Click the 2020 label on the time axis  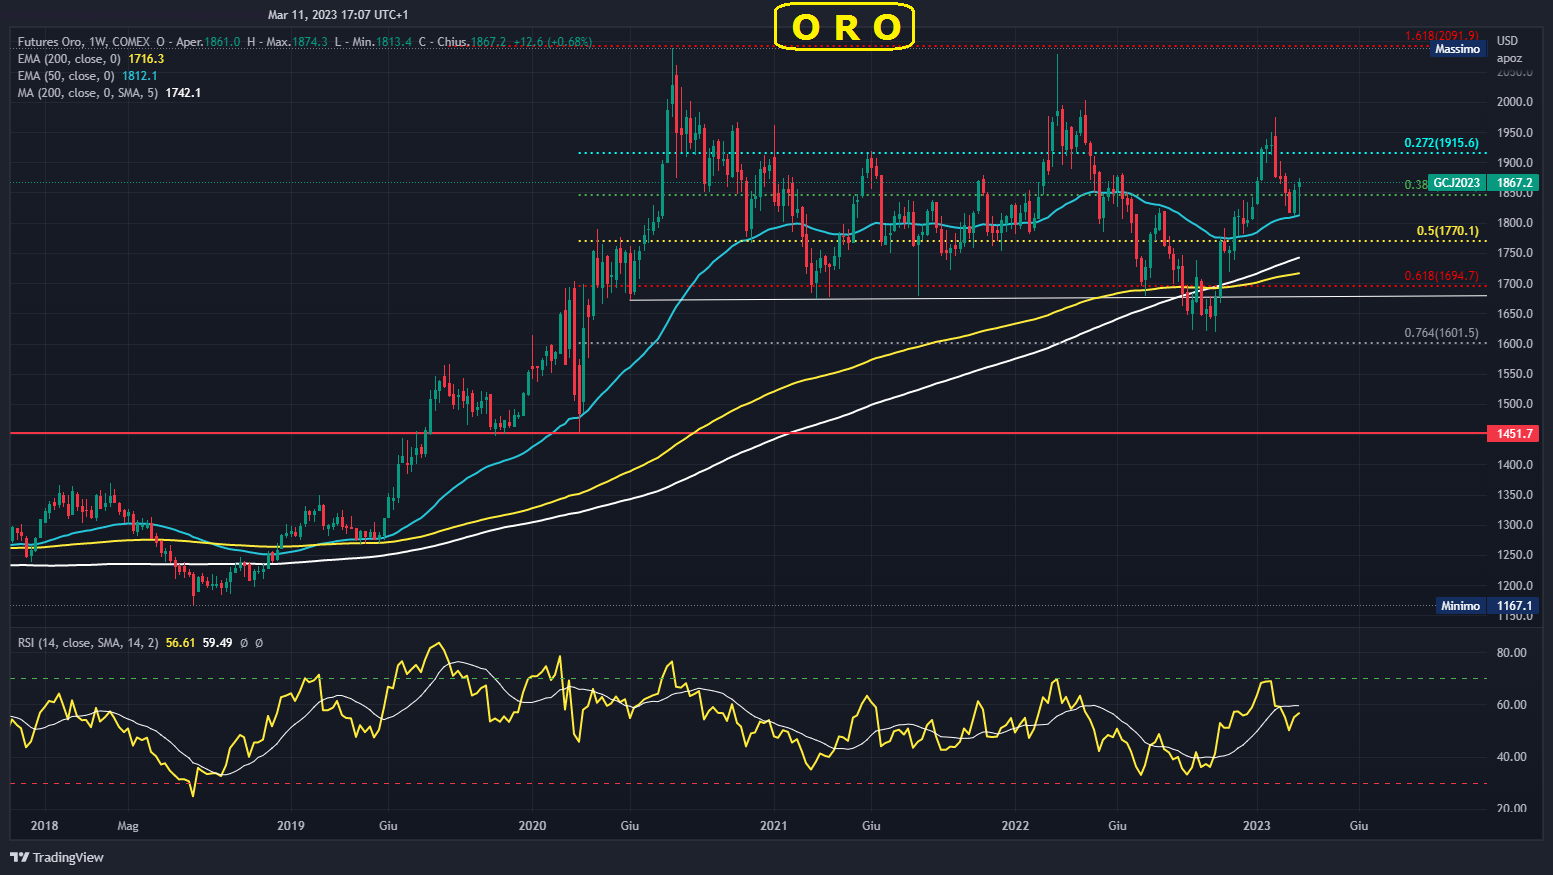click(x=532, y=826)
